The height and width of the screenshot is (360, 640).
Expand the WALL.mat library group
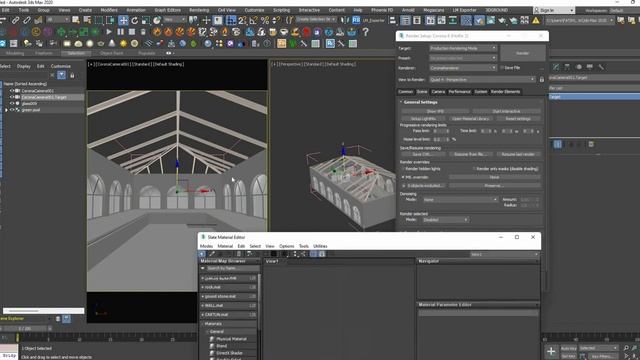click(x=202, y=305)
